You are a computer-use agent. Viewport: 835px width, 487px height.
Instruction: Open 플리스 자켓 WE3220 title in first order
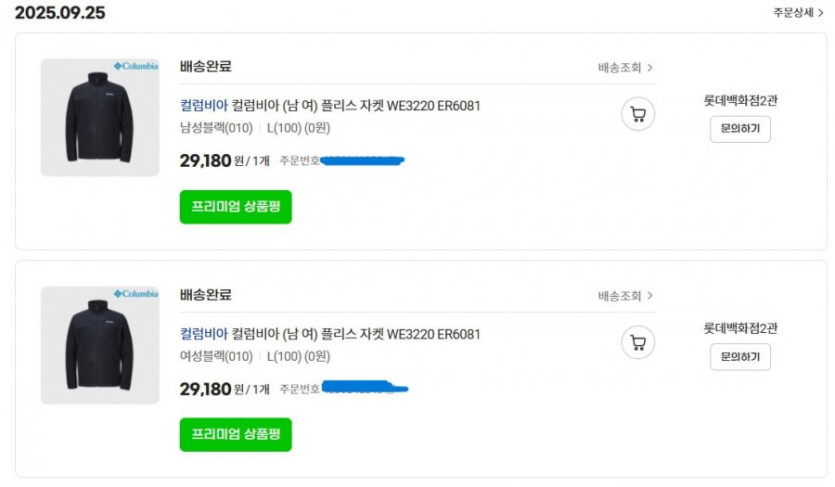tap(357, 106)
